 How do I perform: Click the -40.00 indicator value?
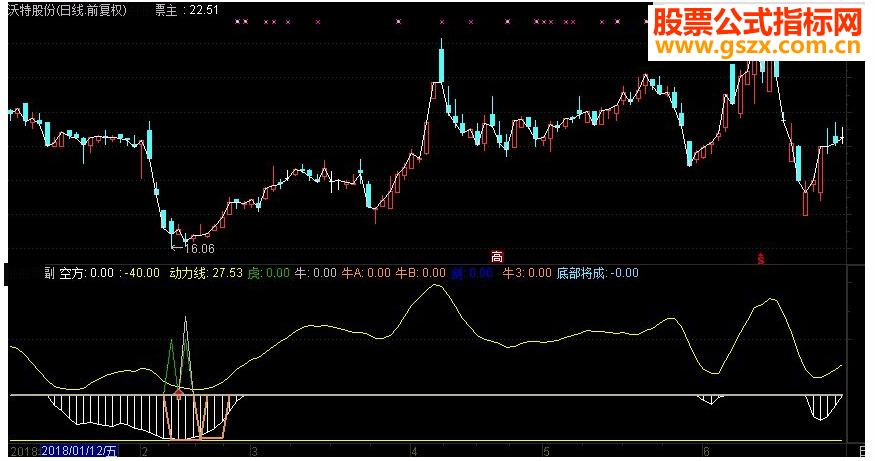[142, 273]
